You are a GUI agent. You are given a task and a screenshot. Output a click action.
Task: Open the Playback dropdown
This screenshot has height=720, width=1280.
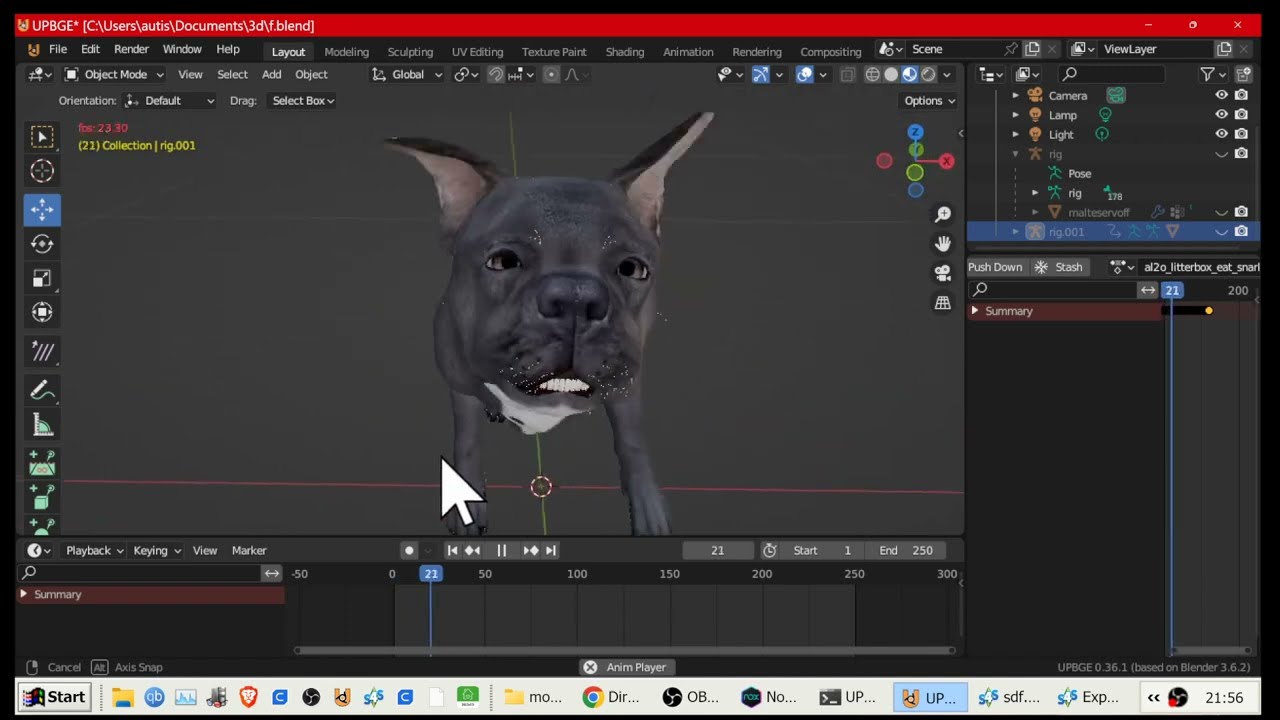point(94,550)
